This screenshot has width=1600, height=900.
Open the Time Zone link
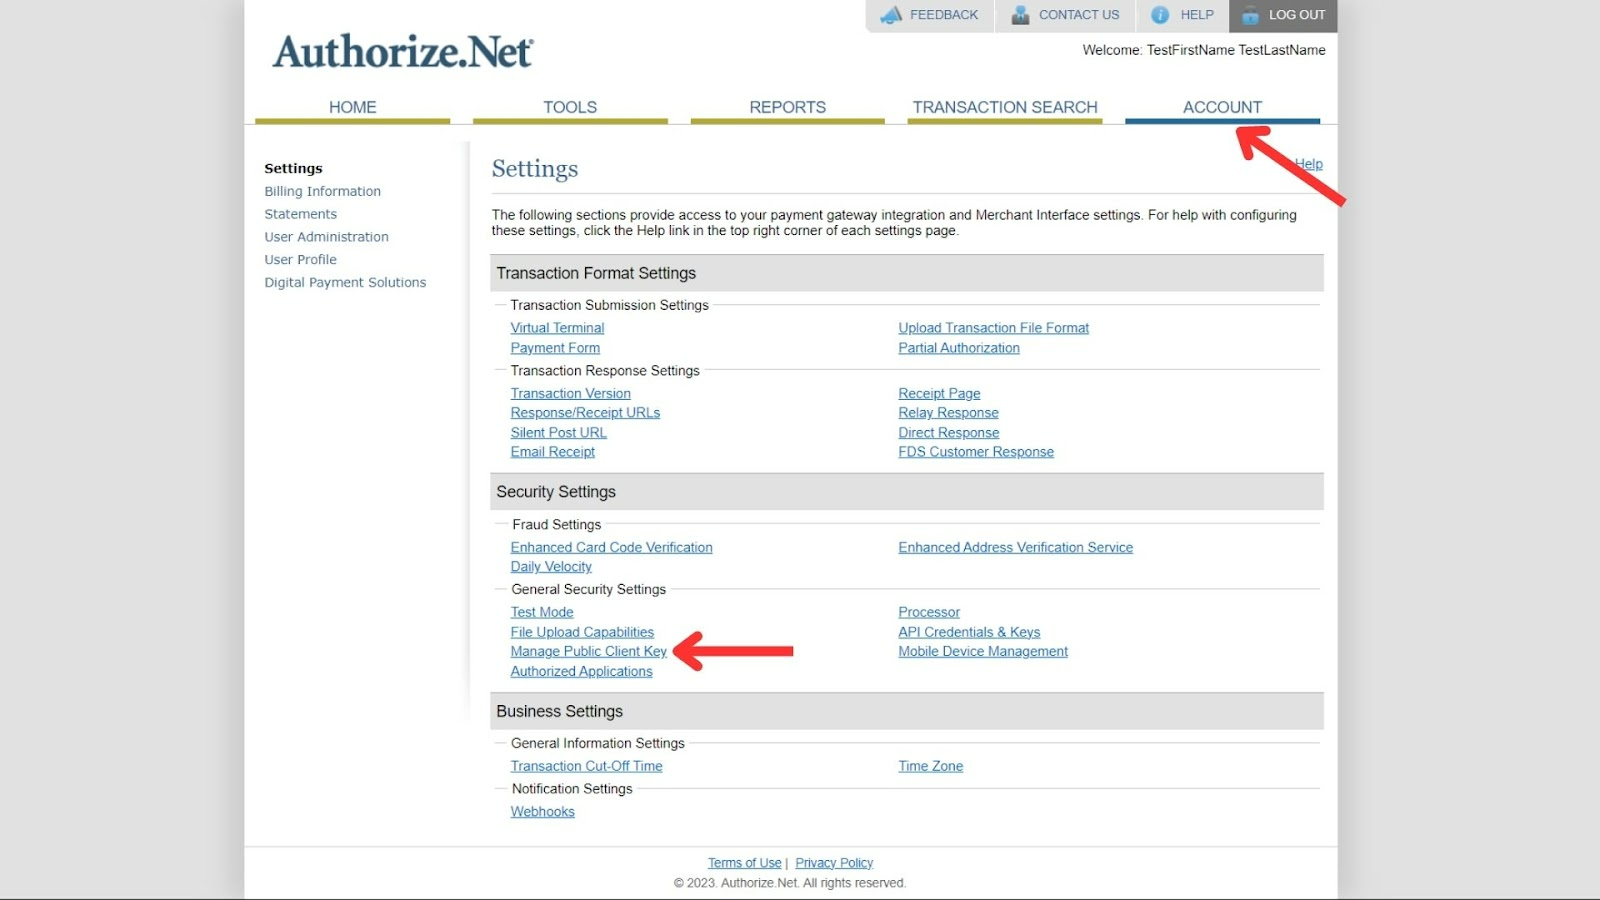click(x=930, y=766)
